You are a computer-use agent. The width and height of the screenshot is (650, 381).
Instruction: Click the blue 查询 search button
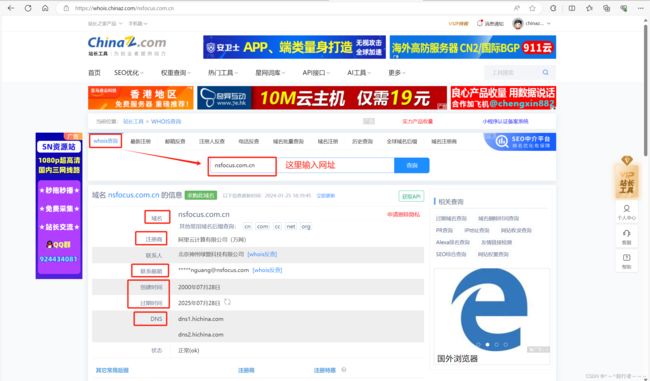click(x=412, y=165)
